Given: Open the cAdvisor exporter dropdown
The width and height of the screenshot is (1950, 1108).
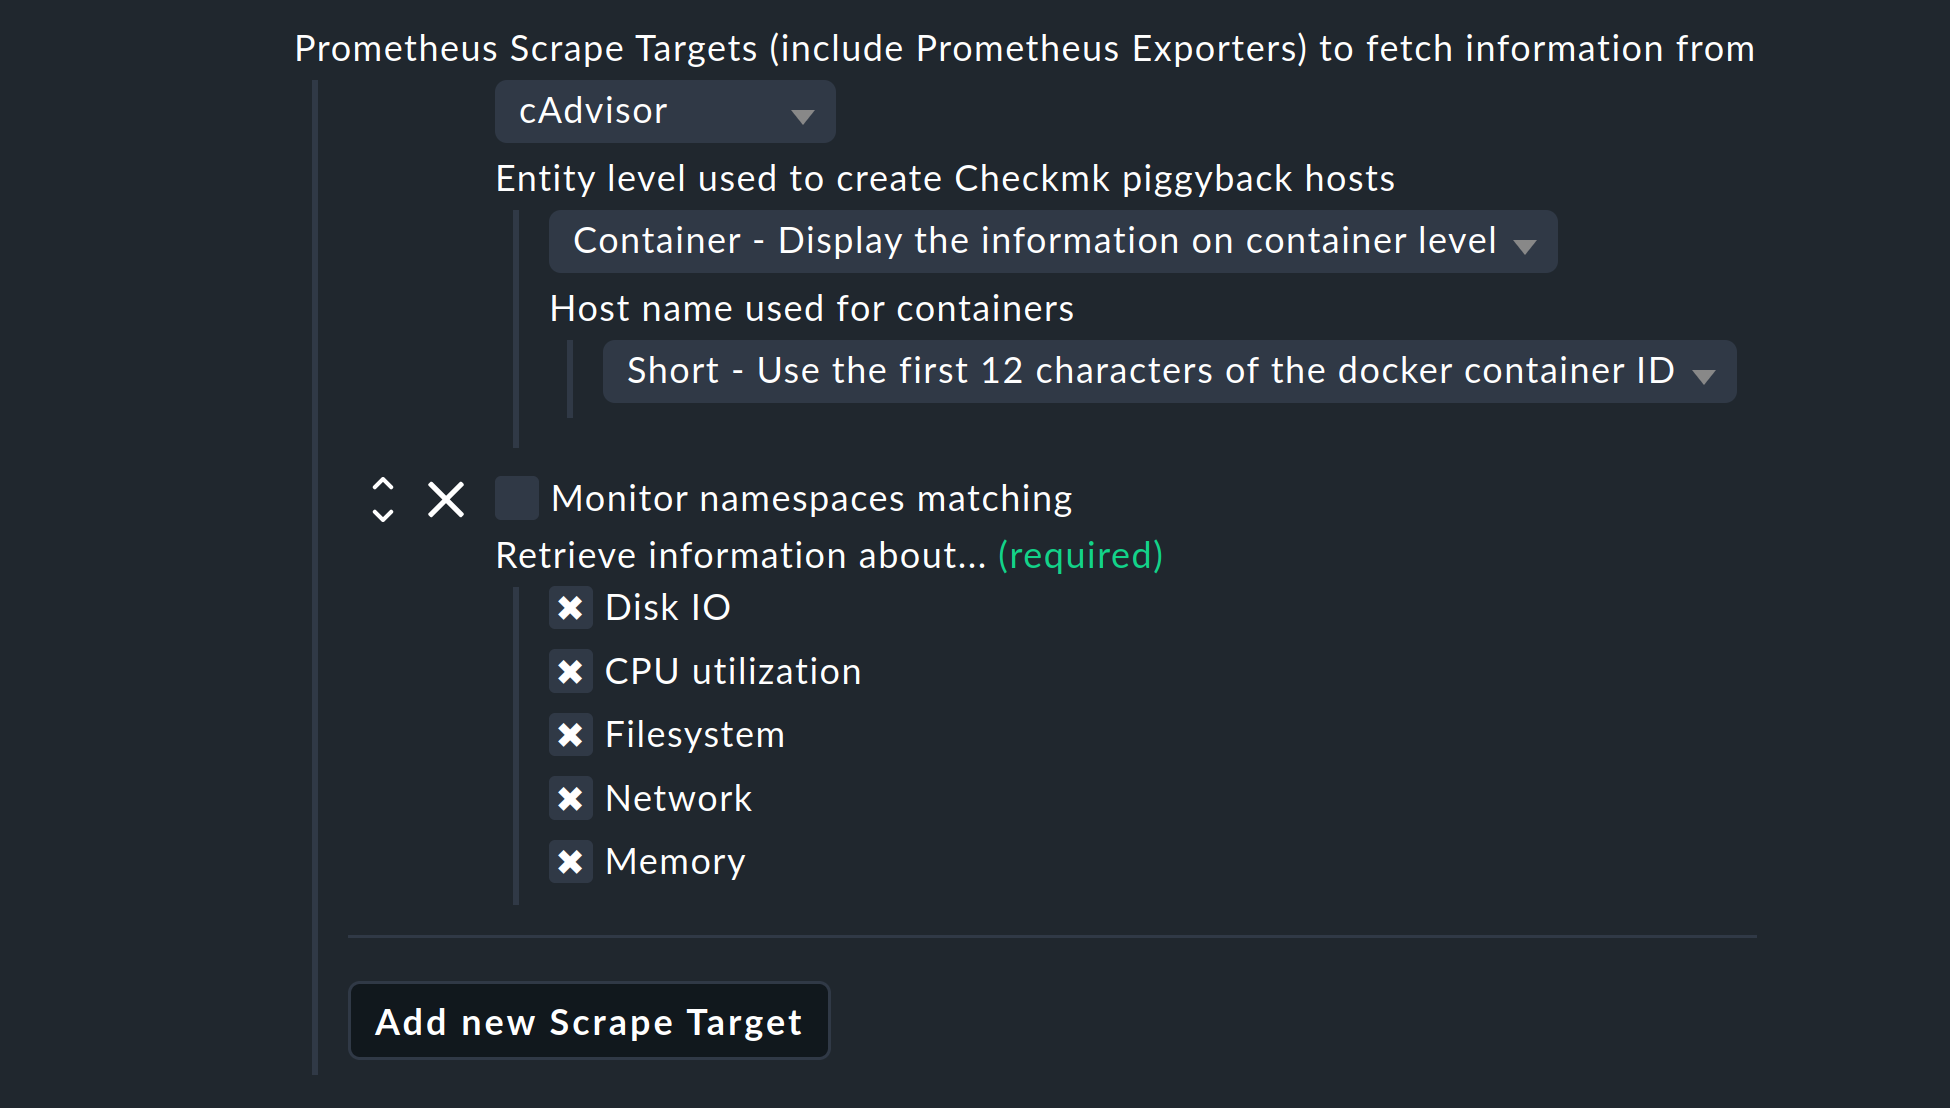Looking at the screenshot, I should click(664, 112).
